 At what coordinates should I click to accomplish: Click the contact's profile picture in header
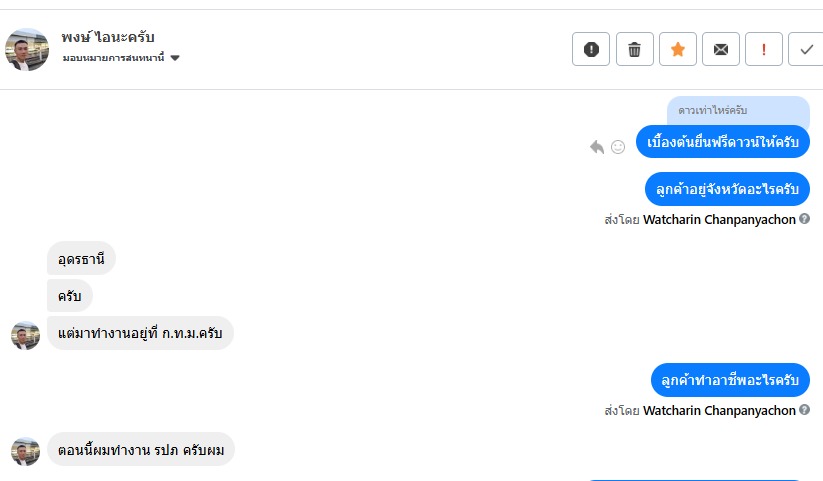[27, 49]
